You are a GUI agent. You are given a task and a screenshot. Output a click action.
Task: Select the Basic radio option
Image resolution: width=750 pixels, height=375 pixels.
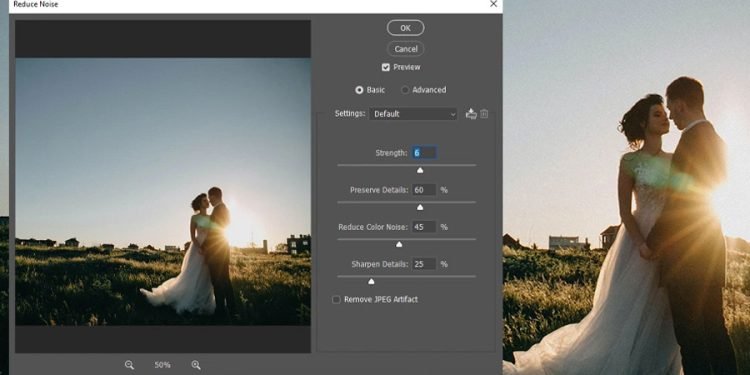[359, 90]
